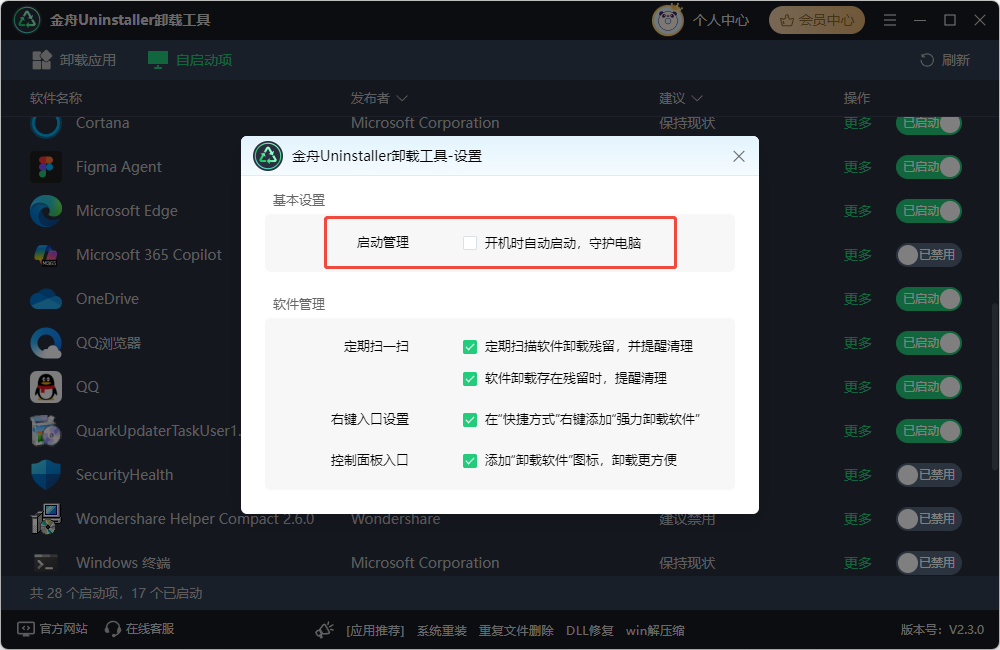Toggle Figma Agent startup switch
This screenshot has height=650, width=1000.
(929, 167)
